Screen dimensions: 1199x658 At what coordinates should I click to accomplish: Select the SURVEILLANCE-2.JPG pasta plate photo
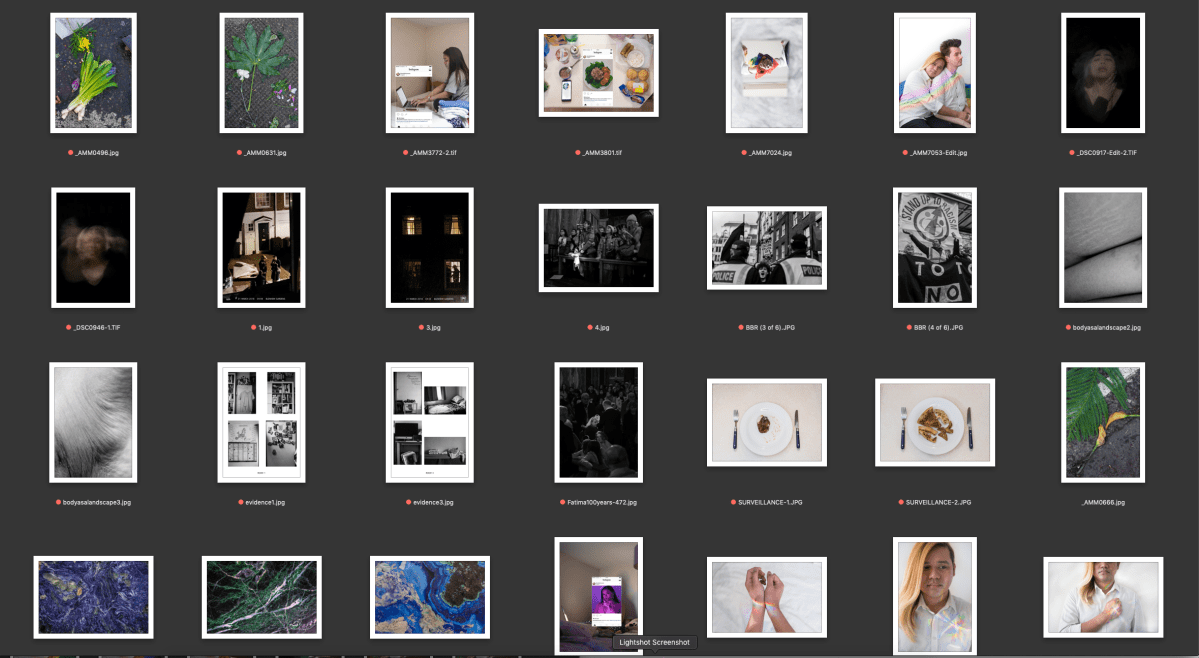point(934,422)
